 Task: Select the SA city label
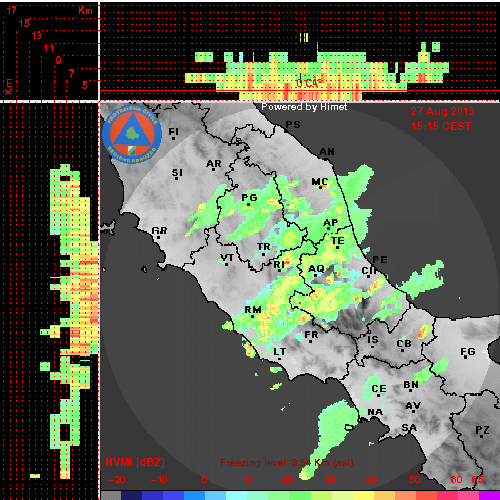point(409,428)
